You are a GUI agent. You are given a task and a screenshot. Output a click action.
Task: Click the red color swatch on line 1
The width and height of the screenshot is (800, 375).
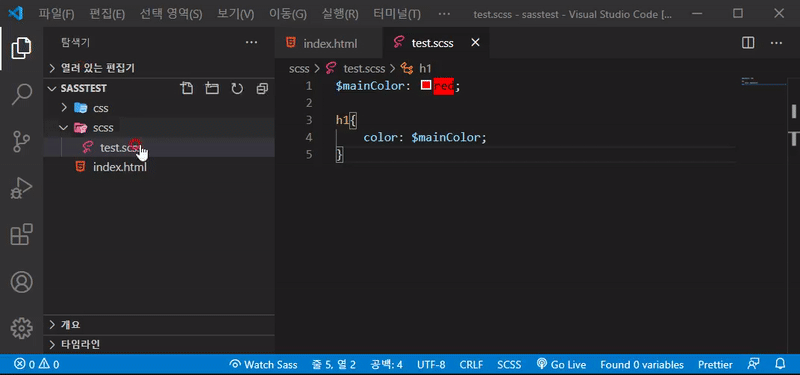pyautogui.click(x=426, y=86)
